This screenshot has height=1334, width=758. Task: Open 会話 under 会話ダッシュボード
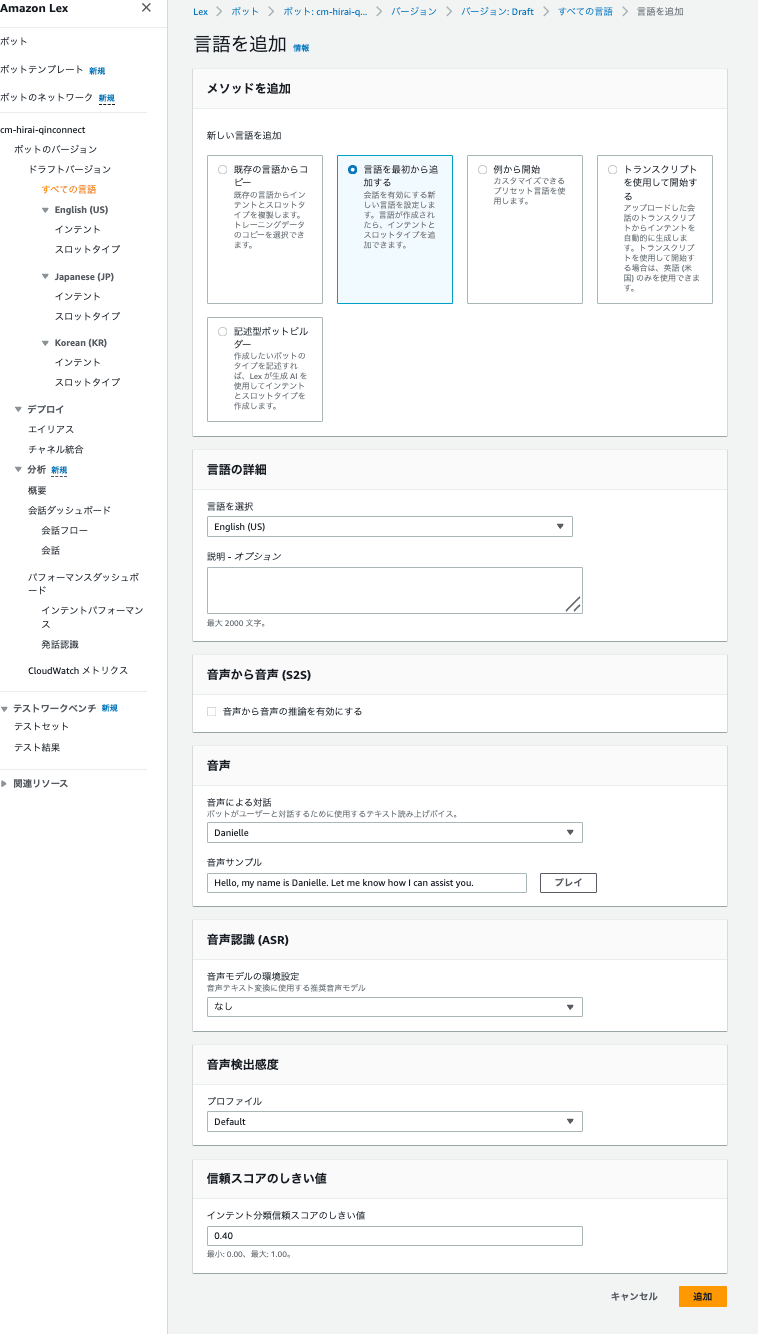(x=51, y=551)
